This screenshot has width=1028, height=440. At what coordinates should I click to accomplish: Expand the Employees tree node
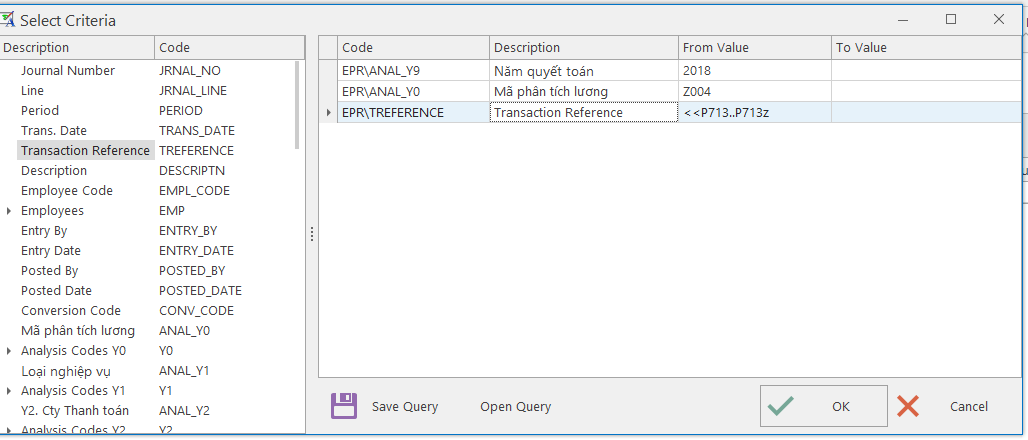coord(10,211)
